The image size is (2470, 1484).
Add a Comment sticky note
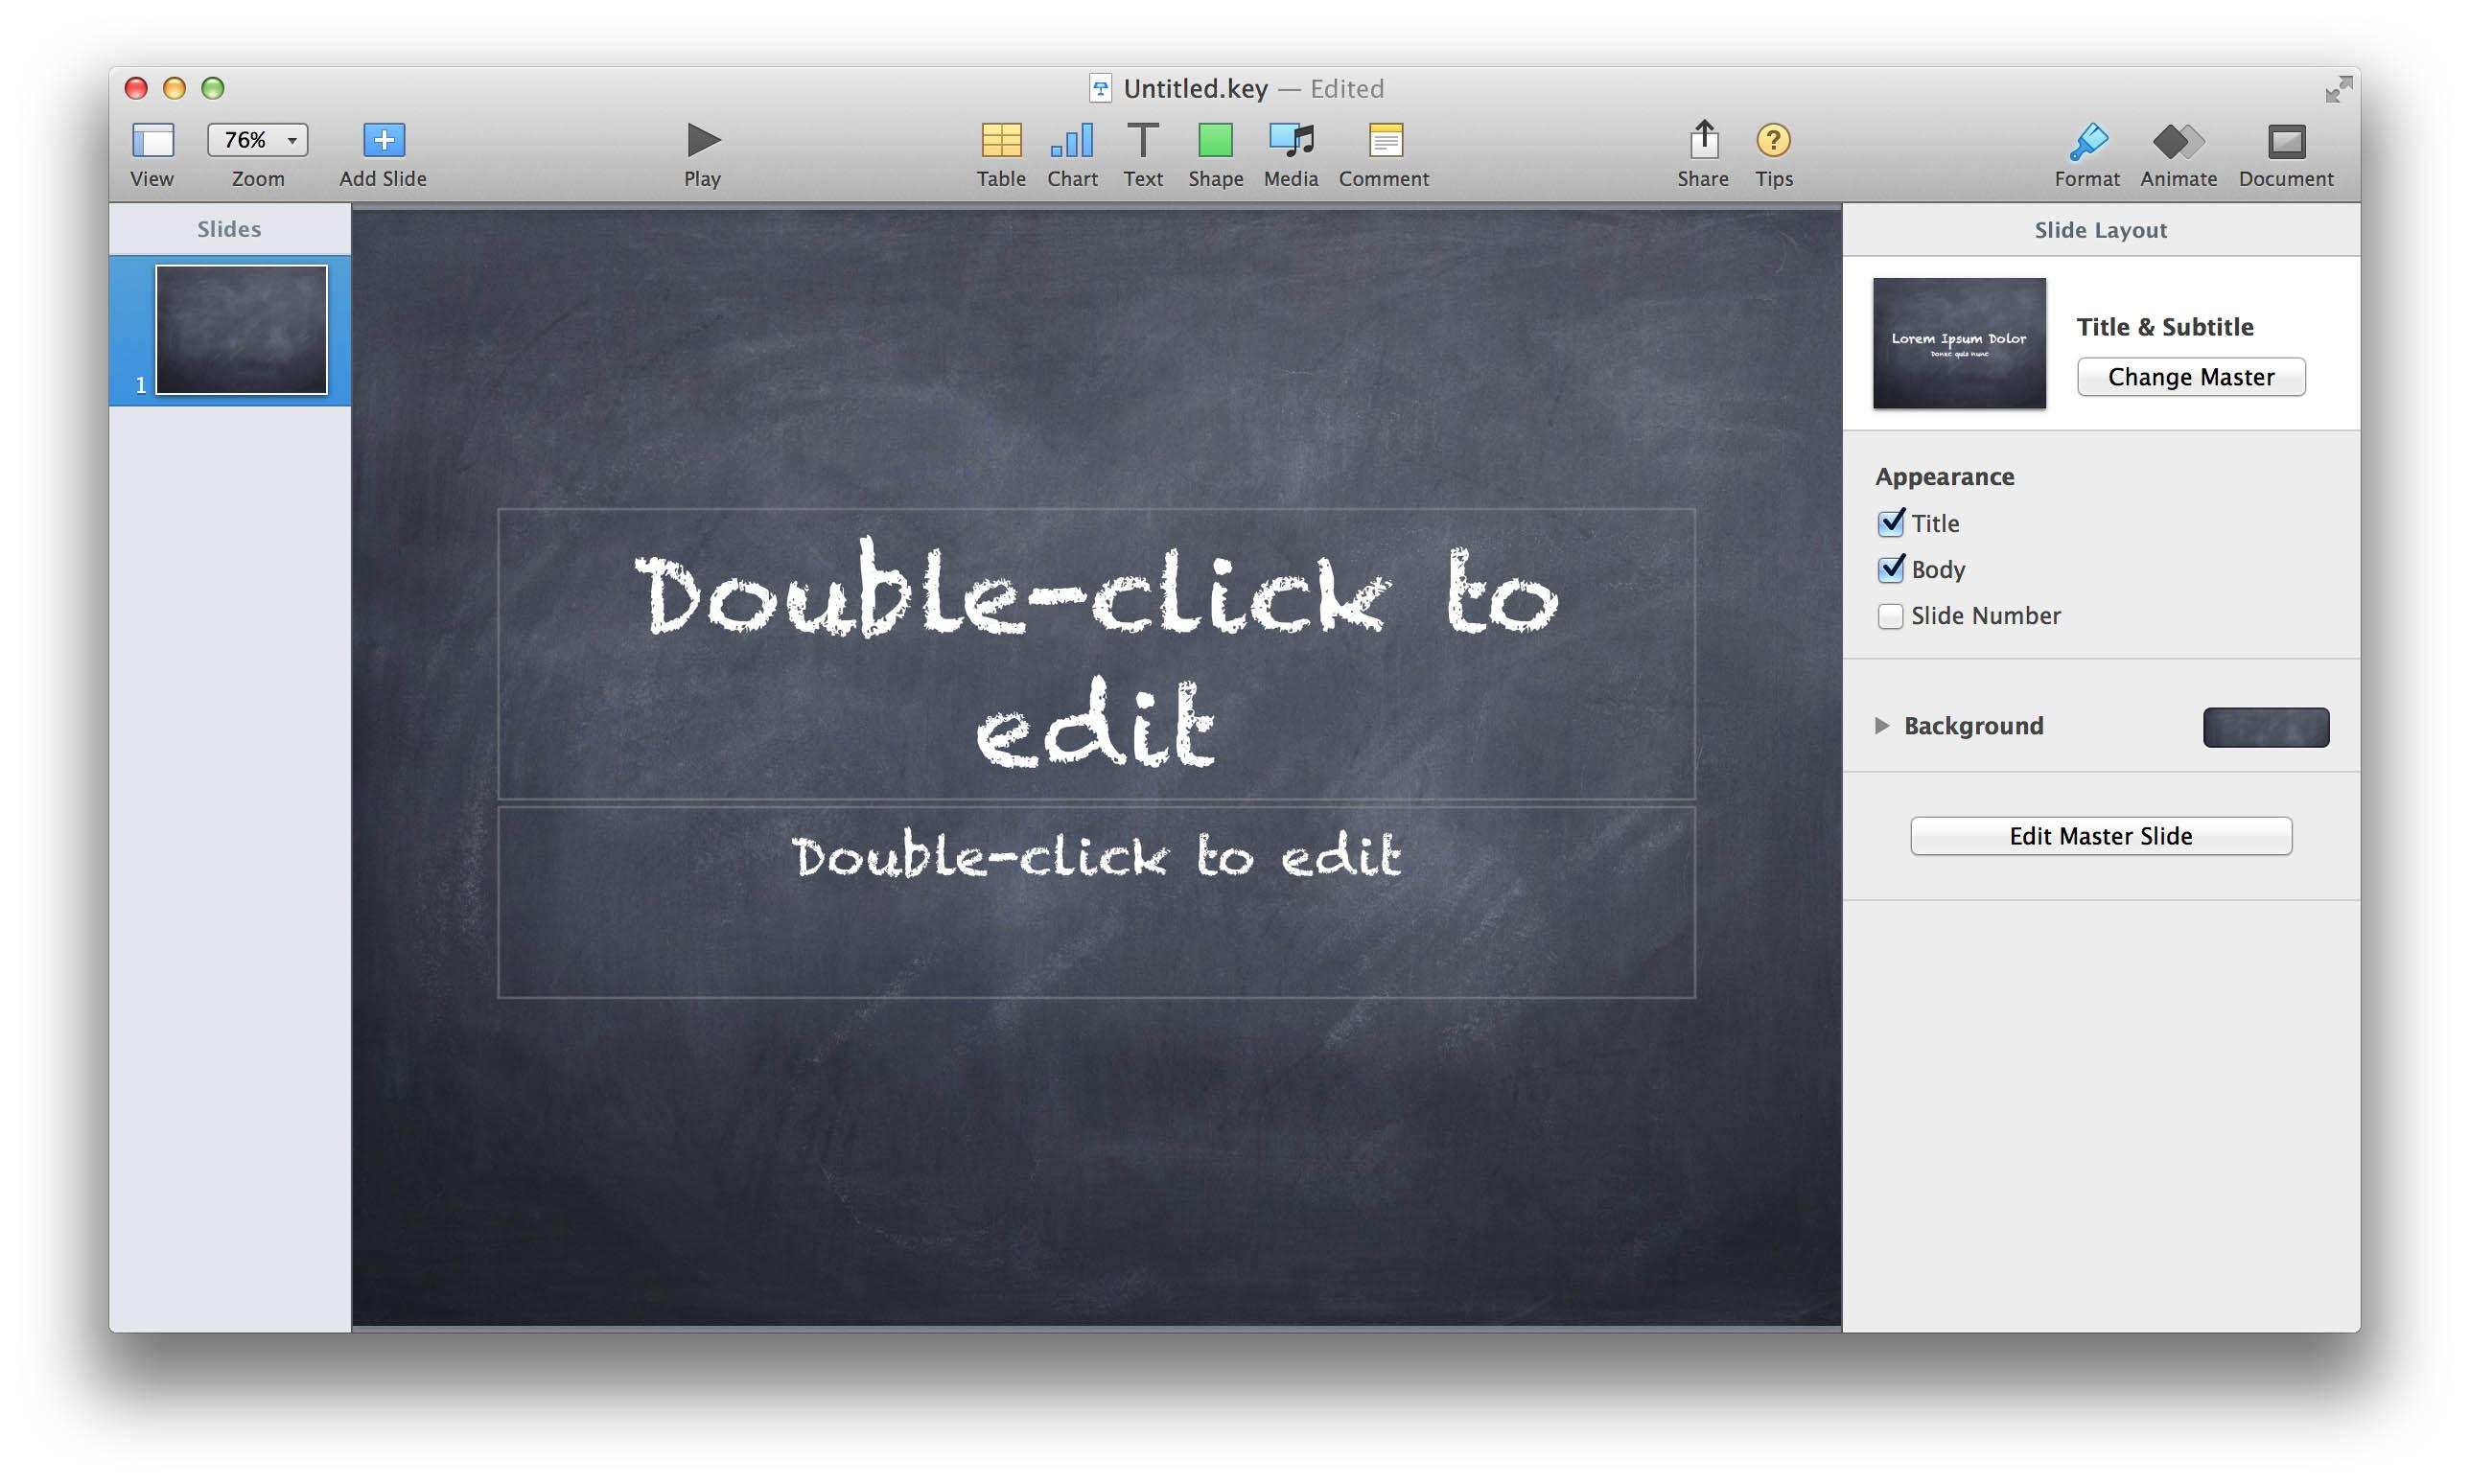[x=1384, y=140]
